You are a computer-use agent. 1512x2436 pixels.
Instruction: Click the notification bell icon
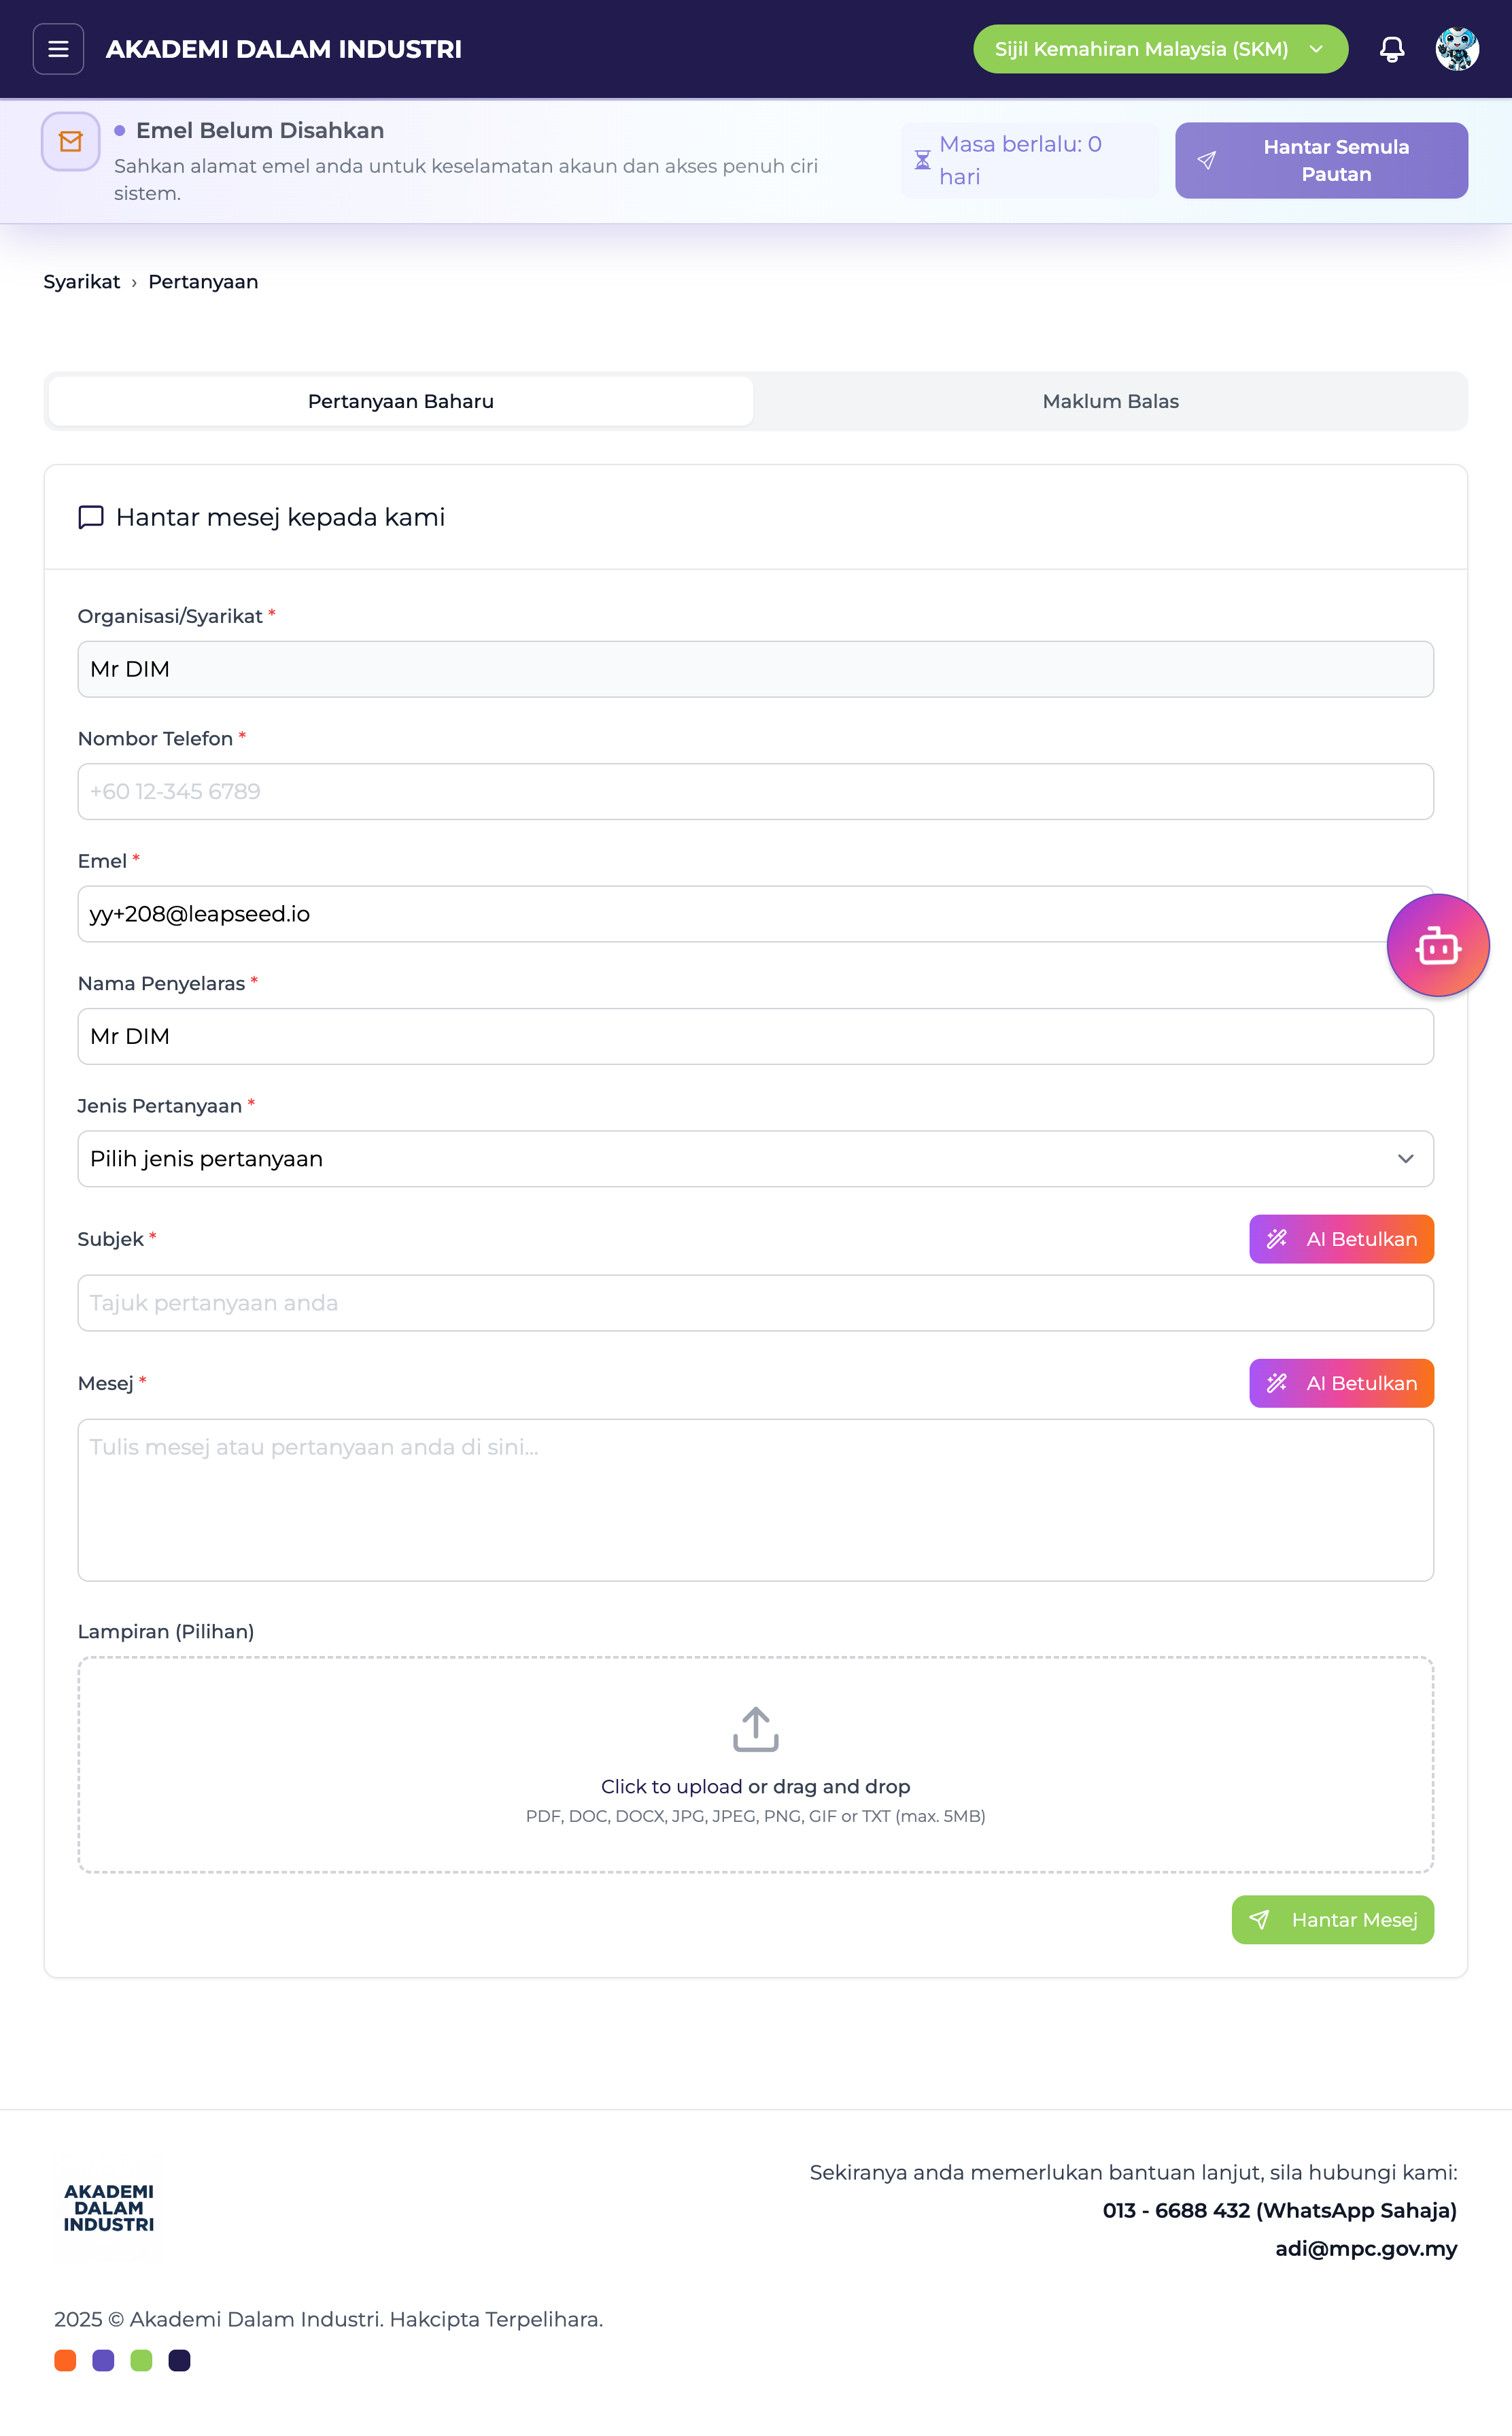(x=1391, y=49)
